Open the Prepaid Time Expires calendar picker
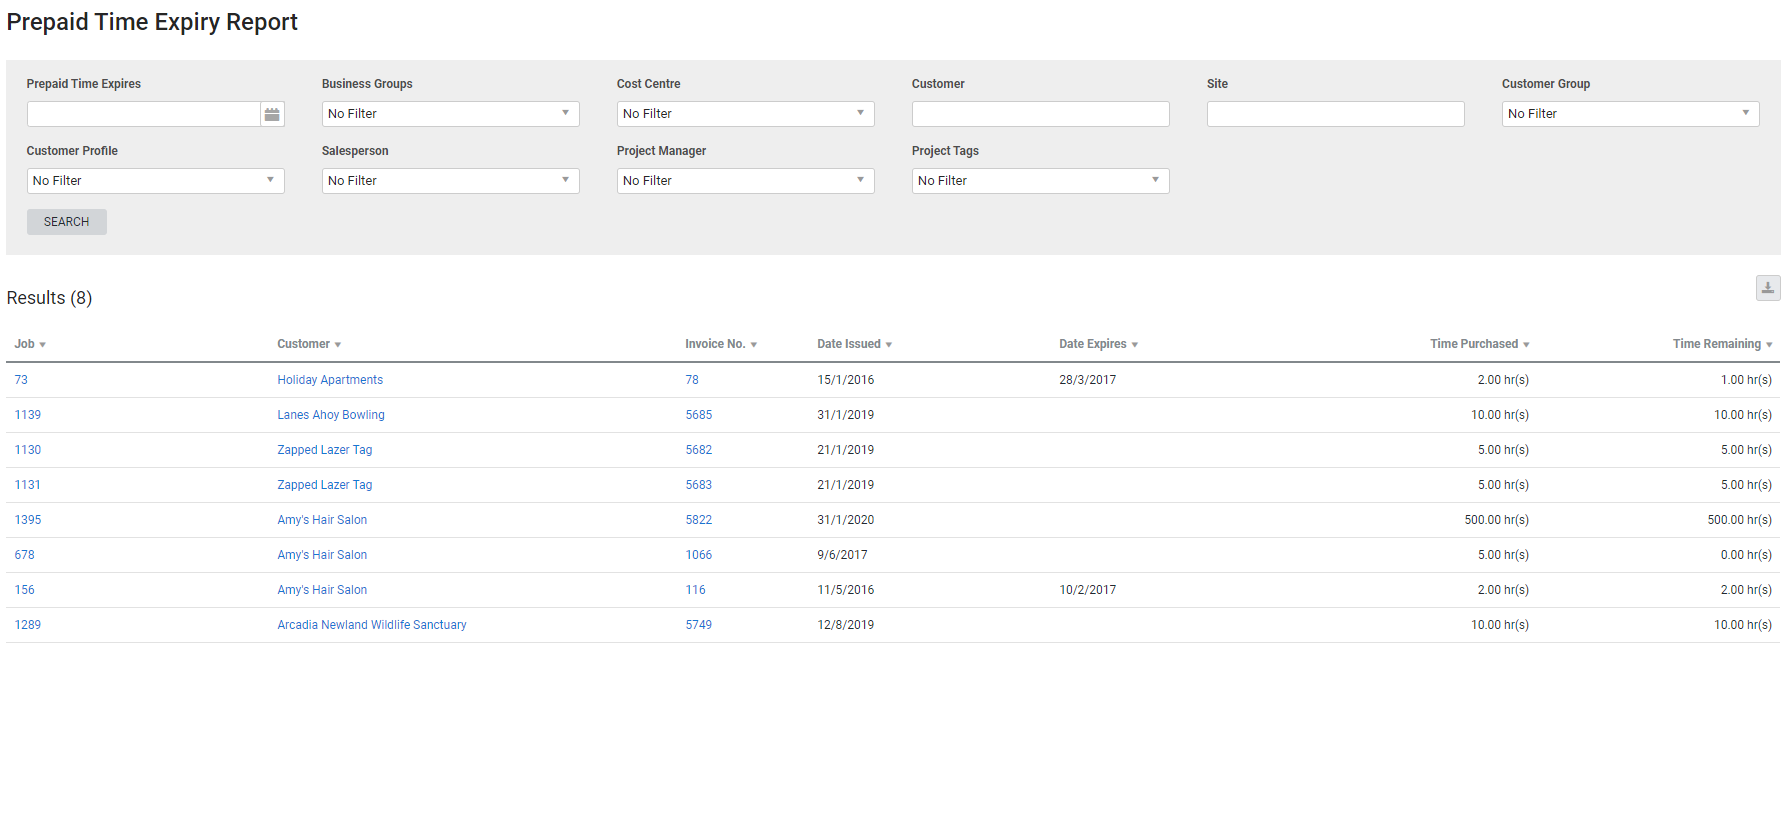Screen dimensions: 1787x838 tap(272, 114)
